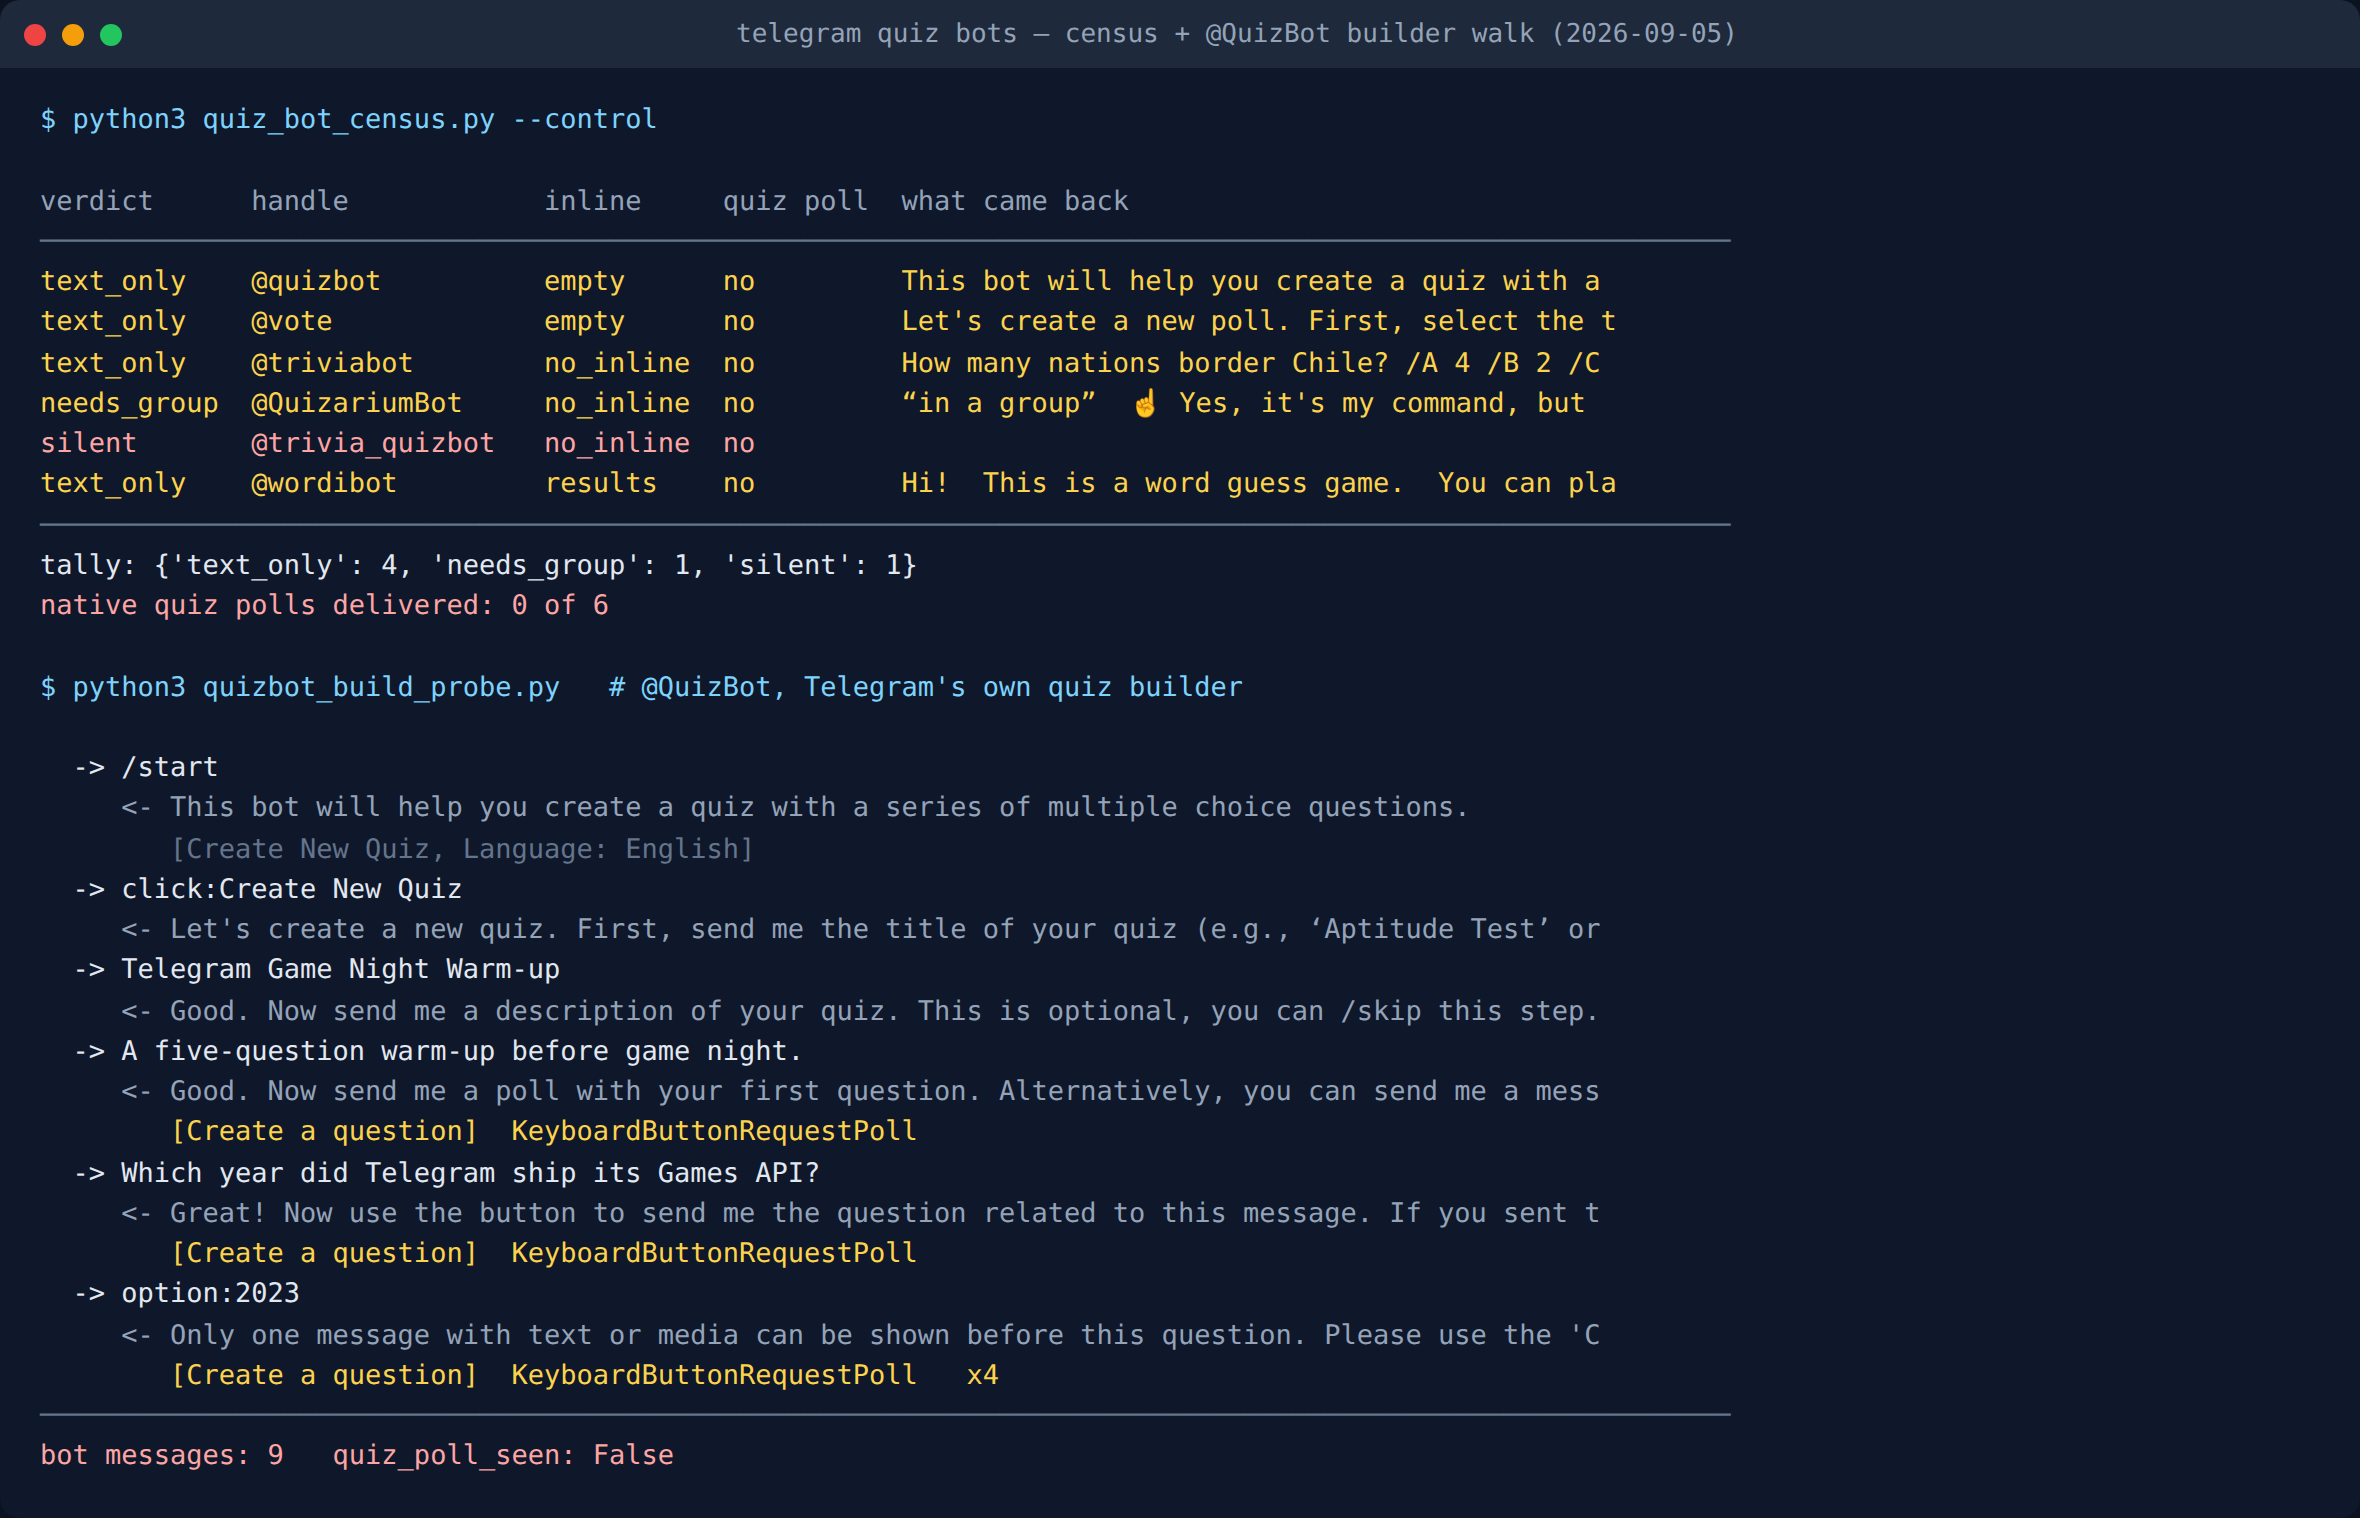Viewport: 2360px width, 1518px height.
Task: Click the 'what came back' column header
Action: click(x=1015, y=201)
